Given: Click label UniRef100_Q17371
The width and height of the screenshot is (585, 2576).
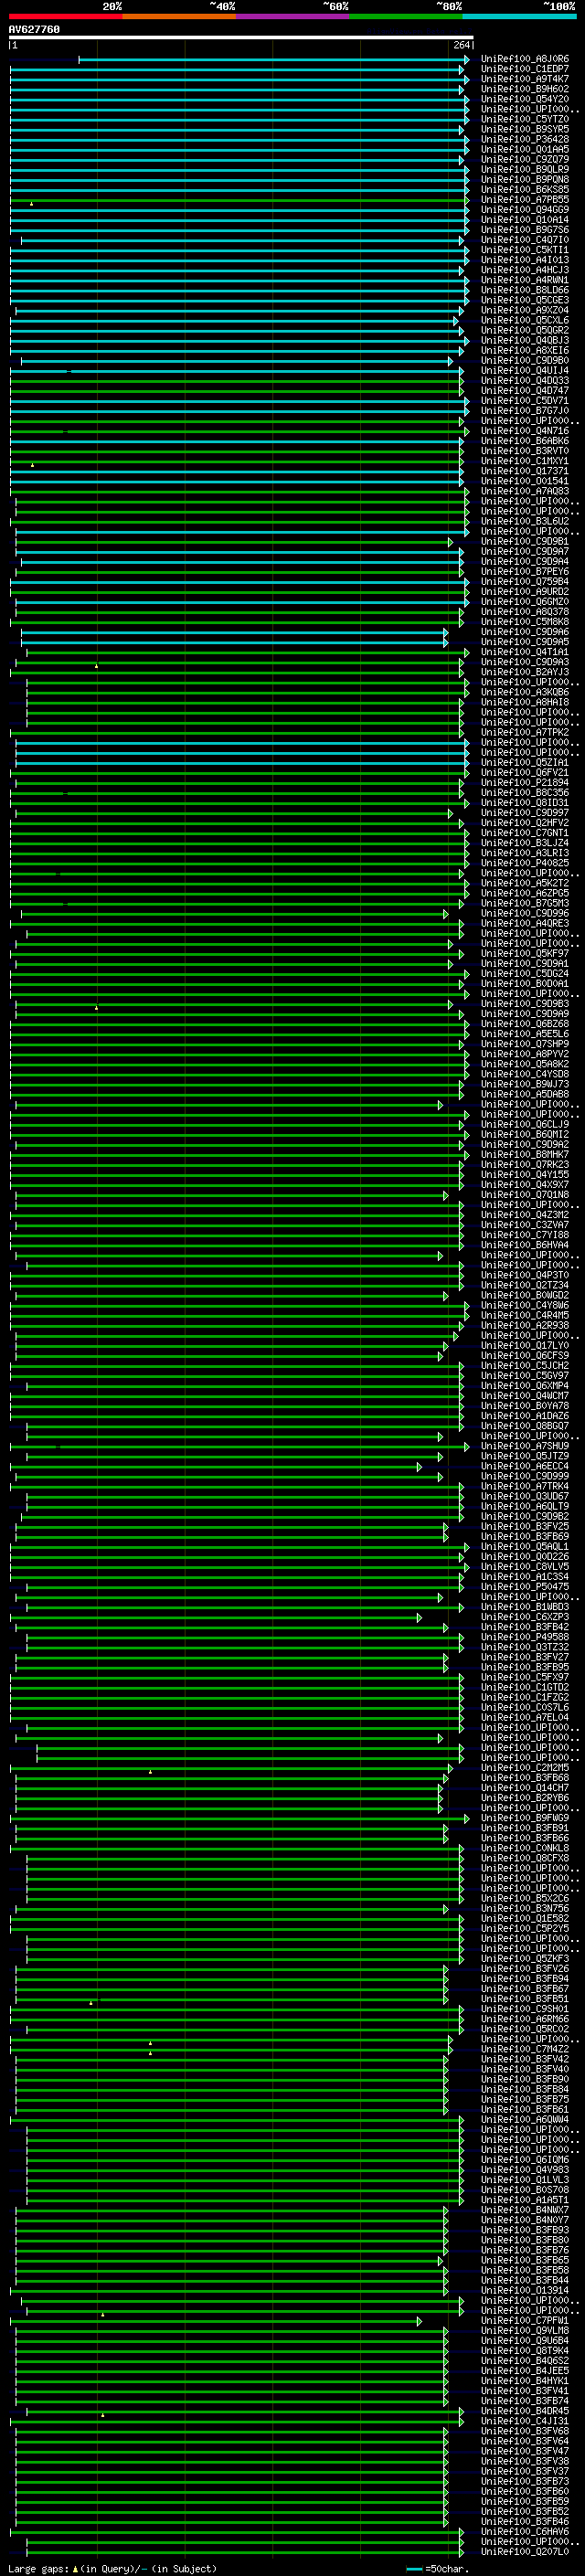Looking at the screenshot, I should click(x=525, y=471).
